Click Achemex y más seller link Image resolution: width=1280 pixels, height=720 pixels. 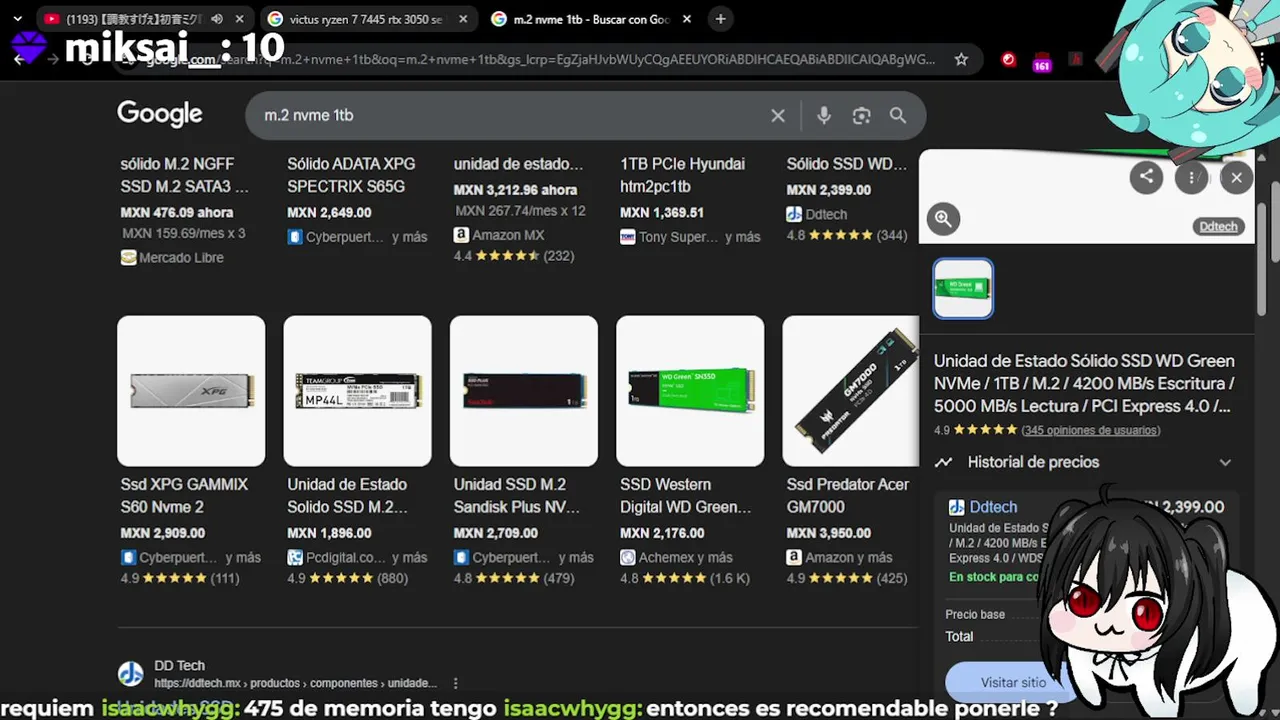point(685,557)
